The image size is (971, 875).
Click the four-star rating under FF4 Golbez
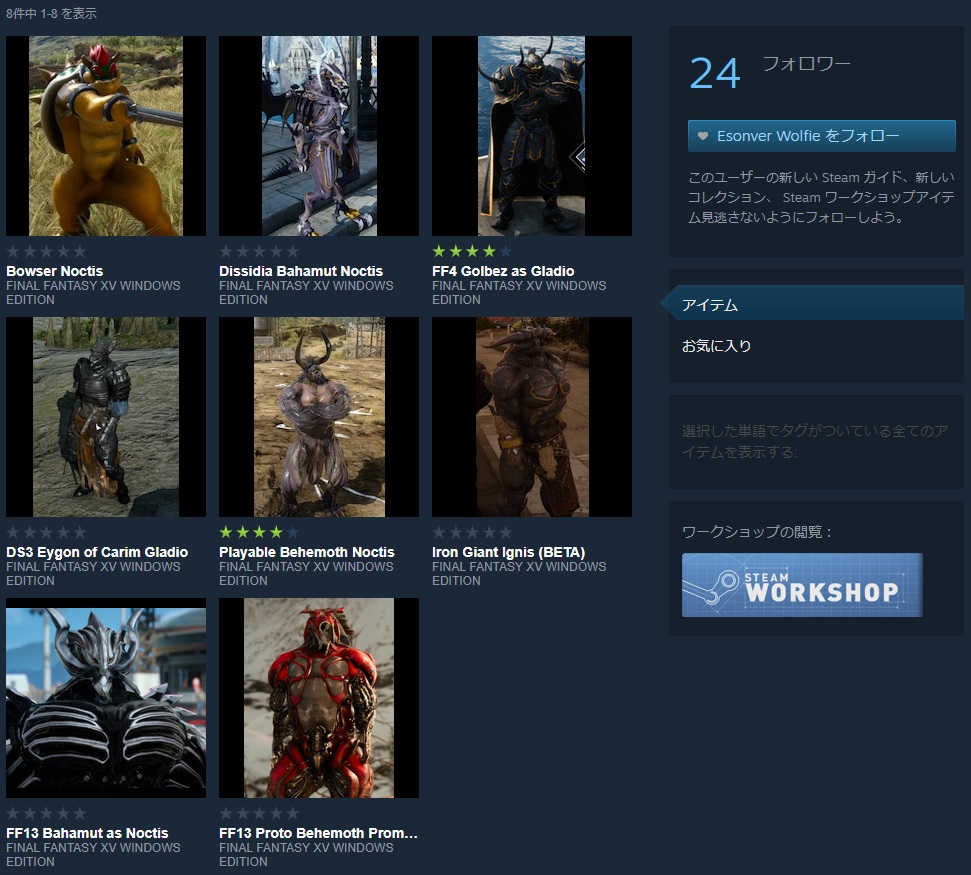coord(472,251)
